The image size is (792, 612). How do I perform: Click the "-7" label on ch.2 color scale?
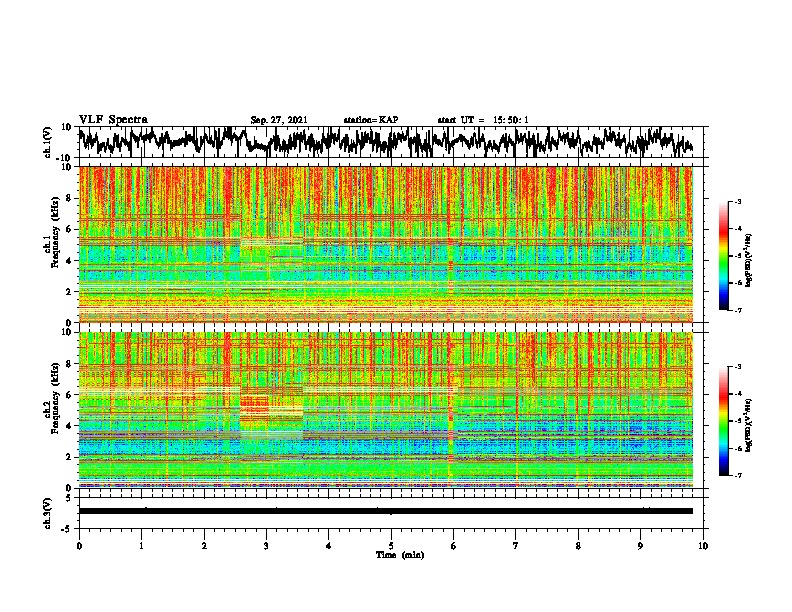click(738, 476)
